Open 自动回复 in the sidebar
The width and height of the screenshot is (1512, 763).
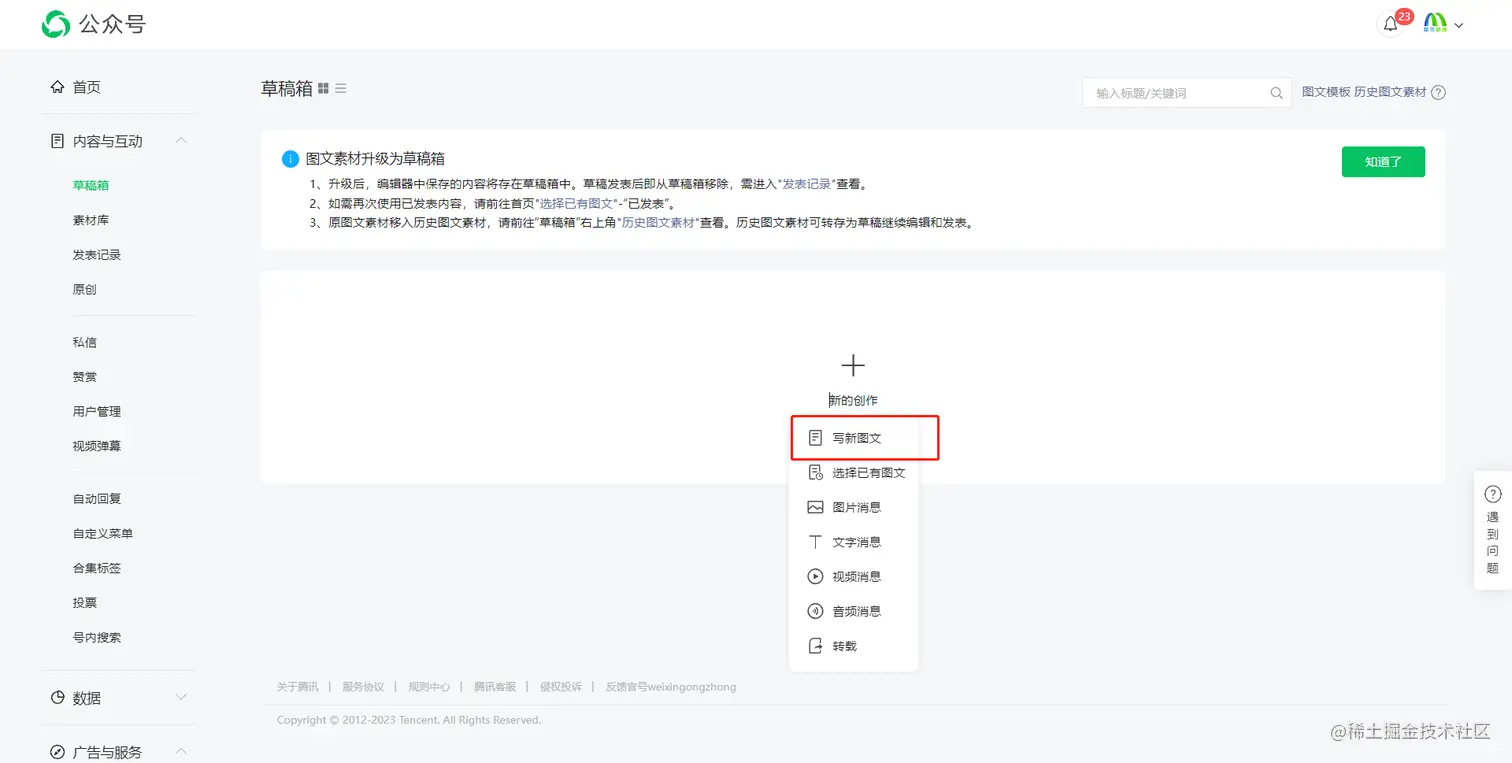tap(97, 499)
